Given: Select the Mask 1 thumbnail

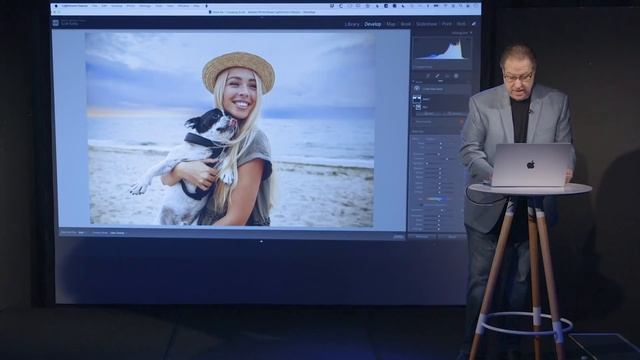Looking at the screenshot, I should click(x=417, y=99).
